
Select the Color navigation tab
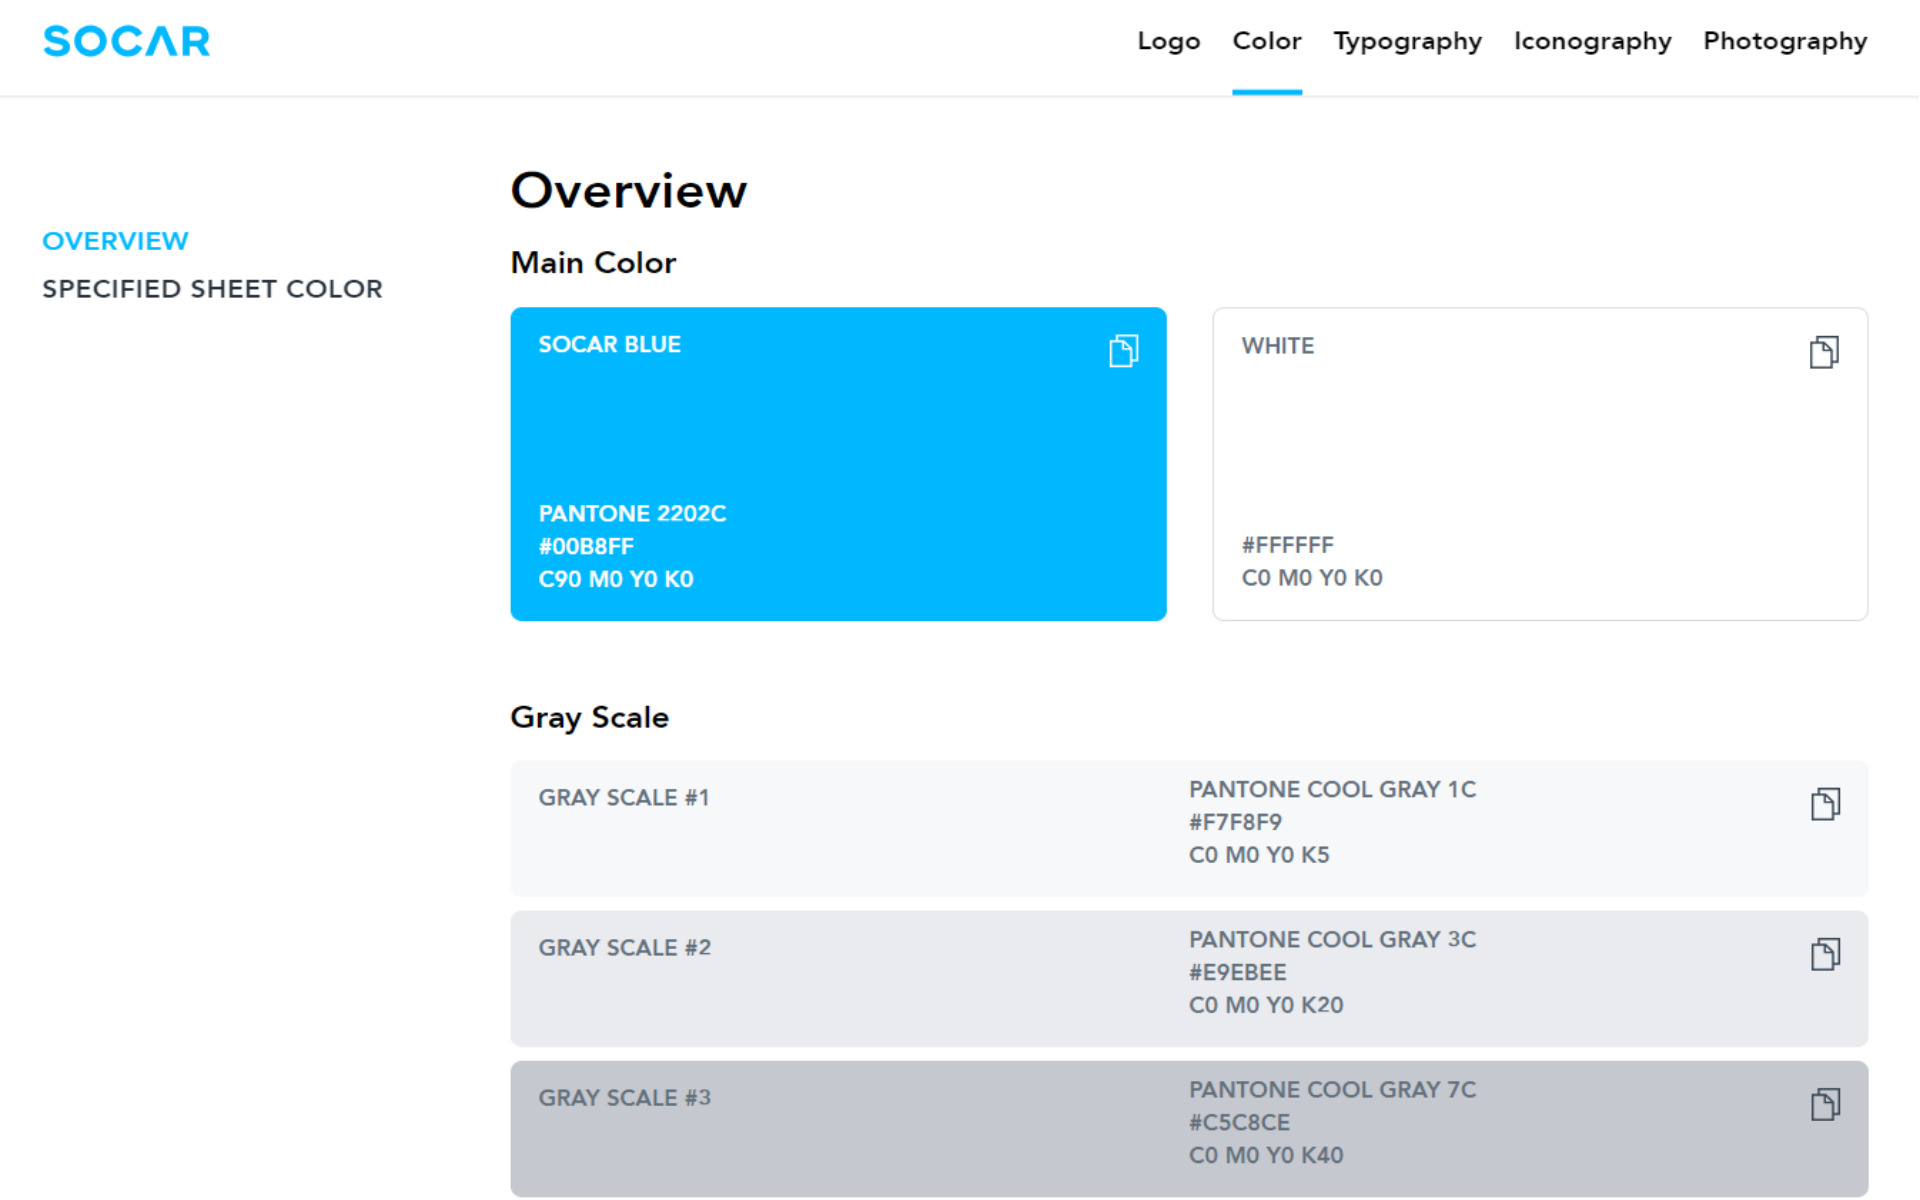tap(1266, 40)
